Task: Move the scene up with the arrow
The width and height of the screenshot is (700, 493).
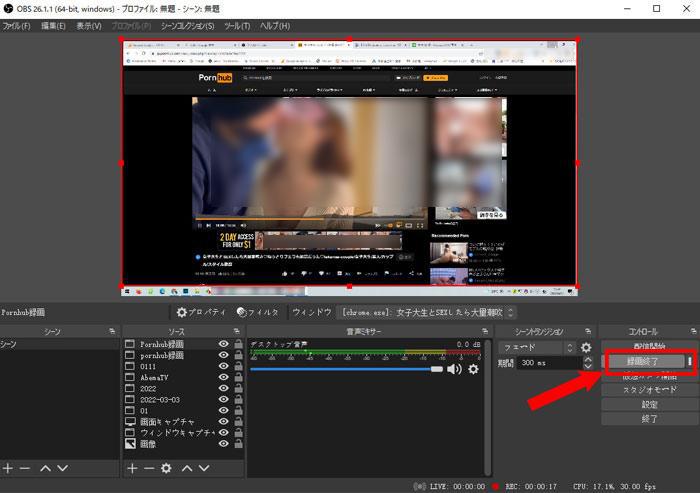Action: click(x=46, y=468)
